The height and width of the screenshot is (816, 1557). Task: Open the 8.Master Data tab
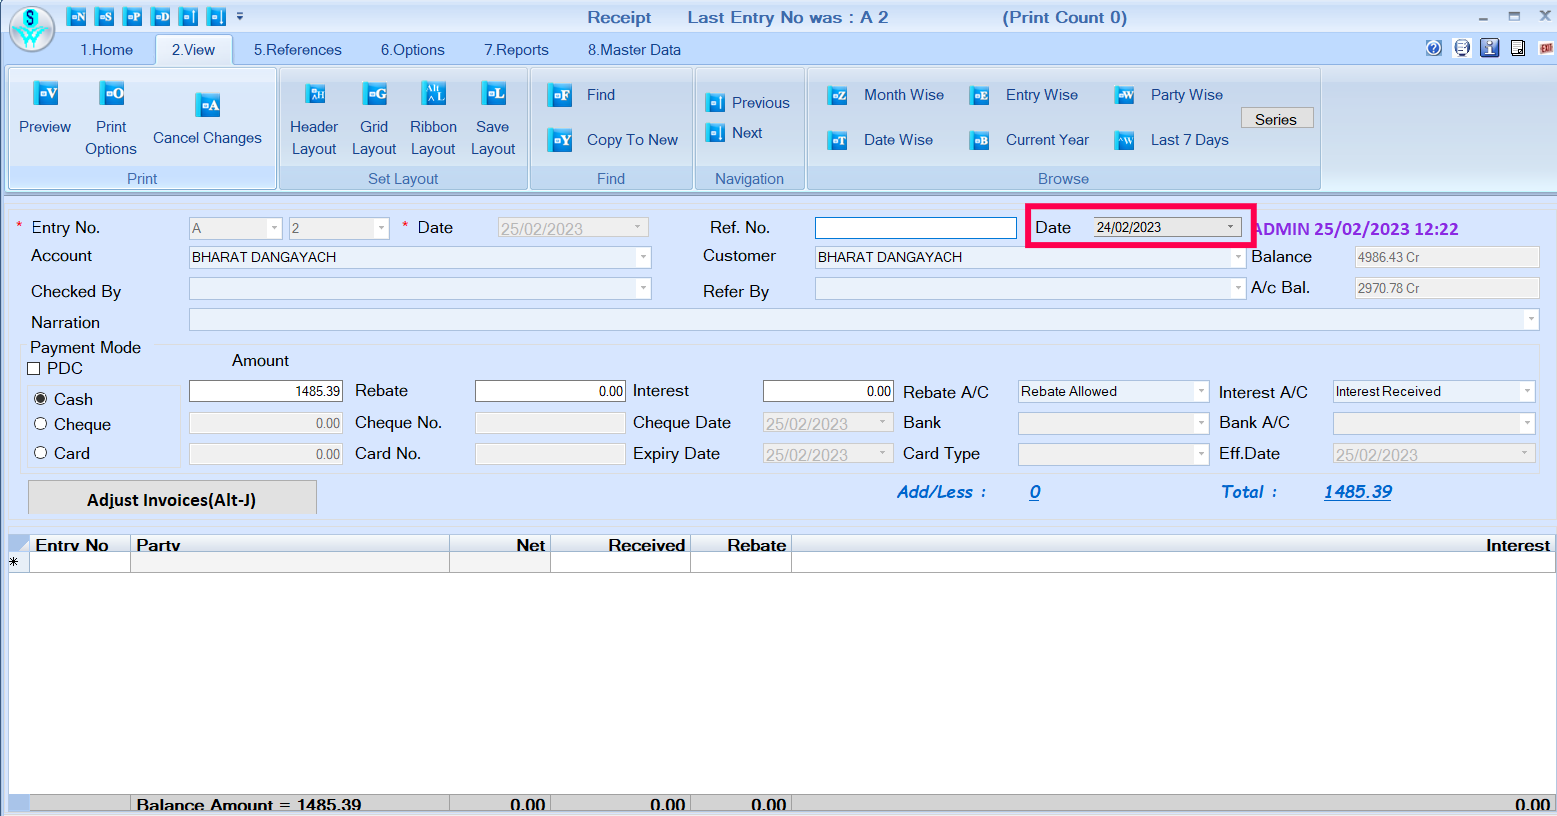[634, 50]
